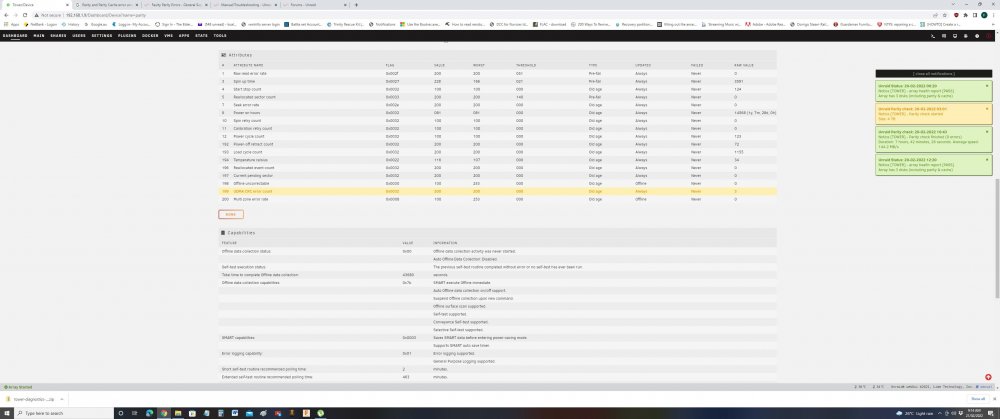Dismiss the first array health report notification
Screen dimensions: 1000x419
click(x=987, y=85)
